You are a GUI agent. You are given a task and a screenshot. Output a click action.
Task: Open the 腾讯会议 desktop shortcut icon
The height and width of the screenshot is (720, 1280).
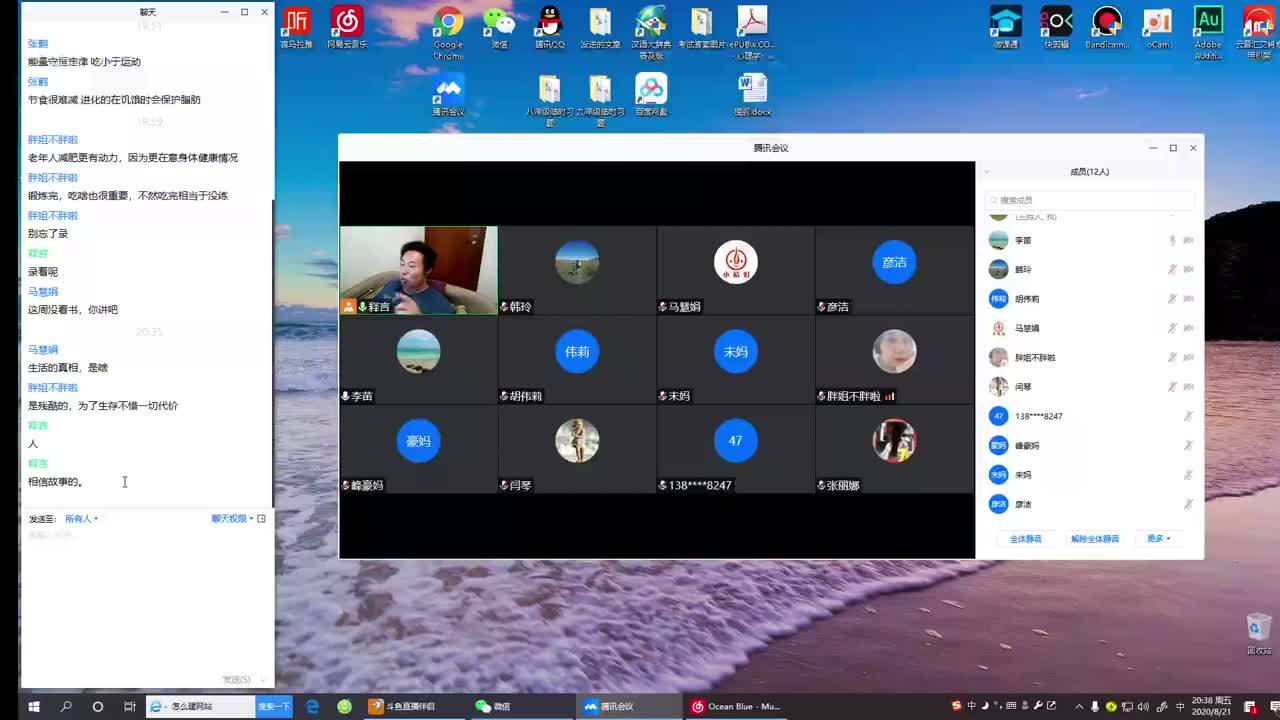click(448, 91)
